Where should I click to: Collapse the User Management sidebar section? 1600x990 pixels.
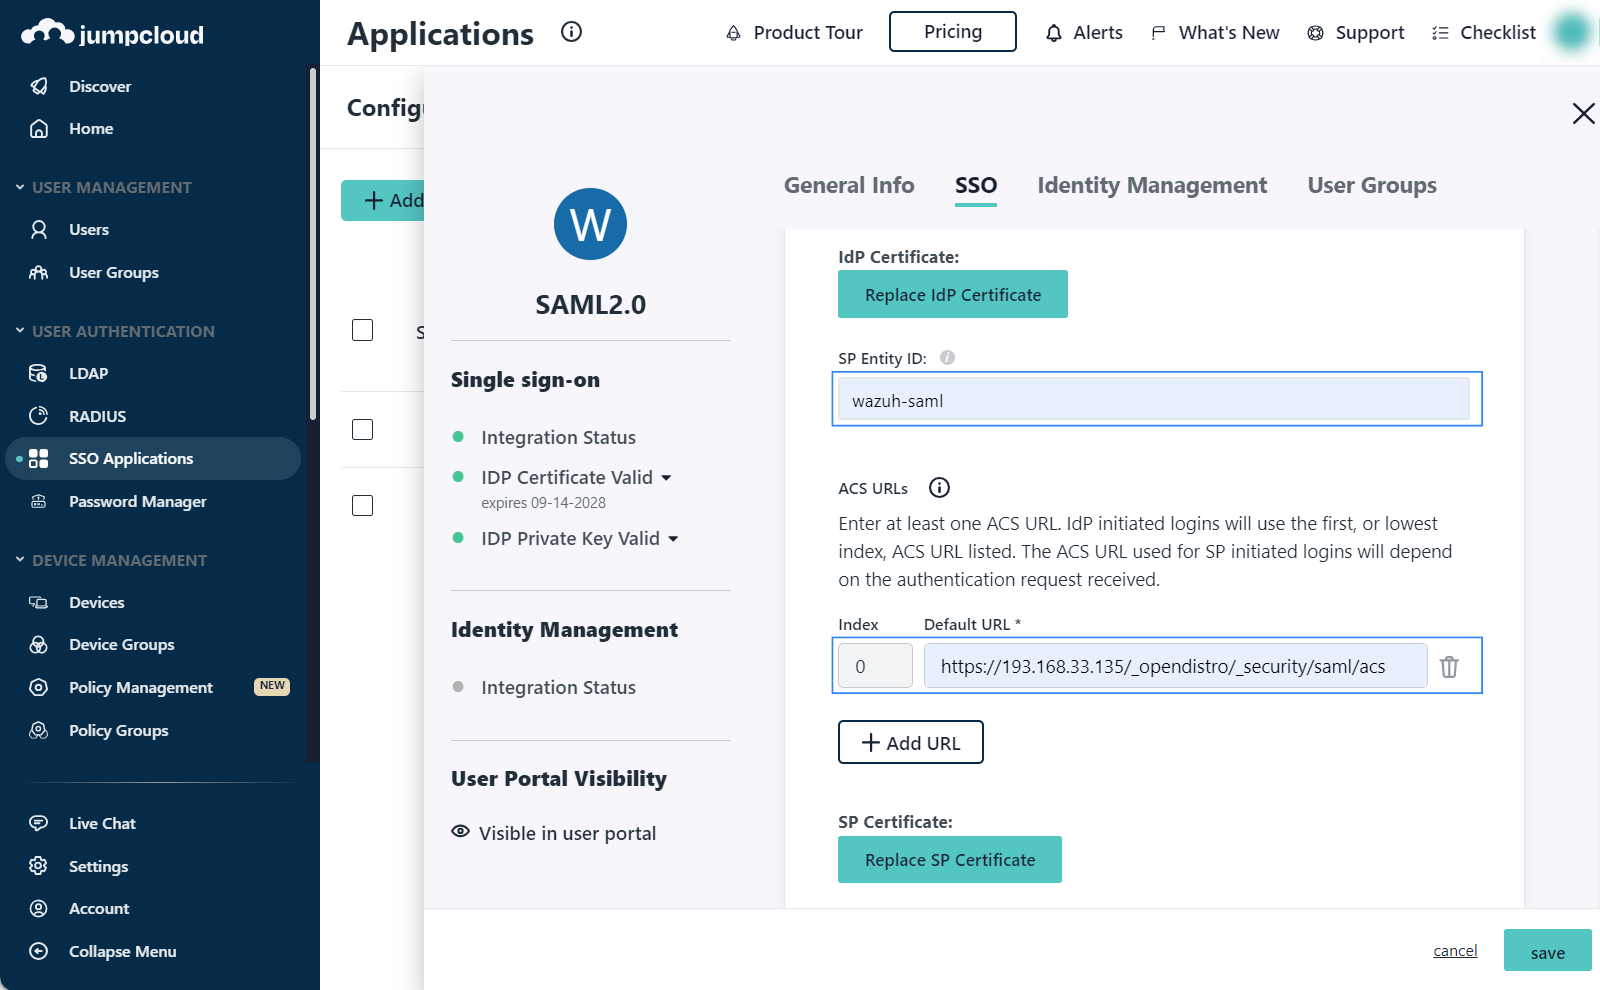[20, 187]
